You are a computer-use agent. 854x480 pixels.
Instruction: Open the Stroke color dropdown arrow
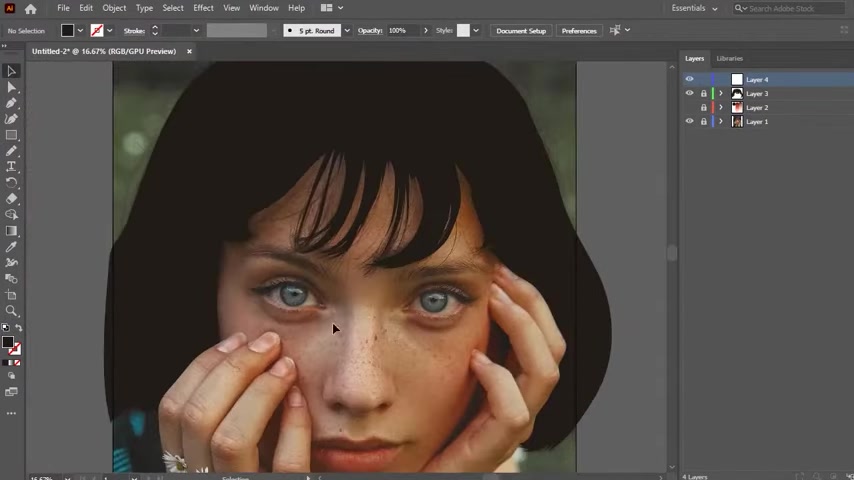click(109, 31)
